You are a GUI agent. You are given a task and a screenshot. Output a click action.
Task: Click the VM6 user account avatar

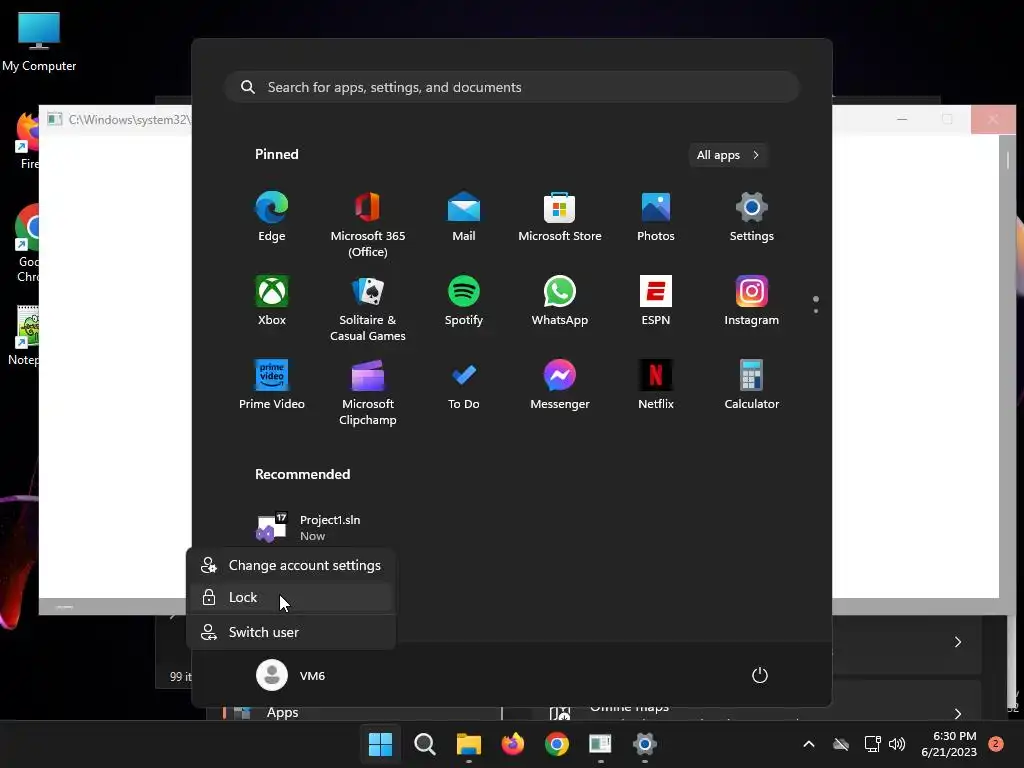(272, 675)
